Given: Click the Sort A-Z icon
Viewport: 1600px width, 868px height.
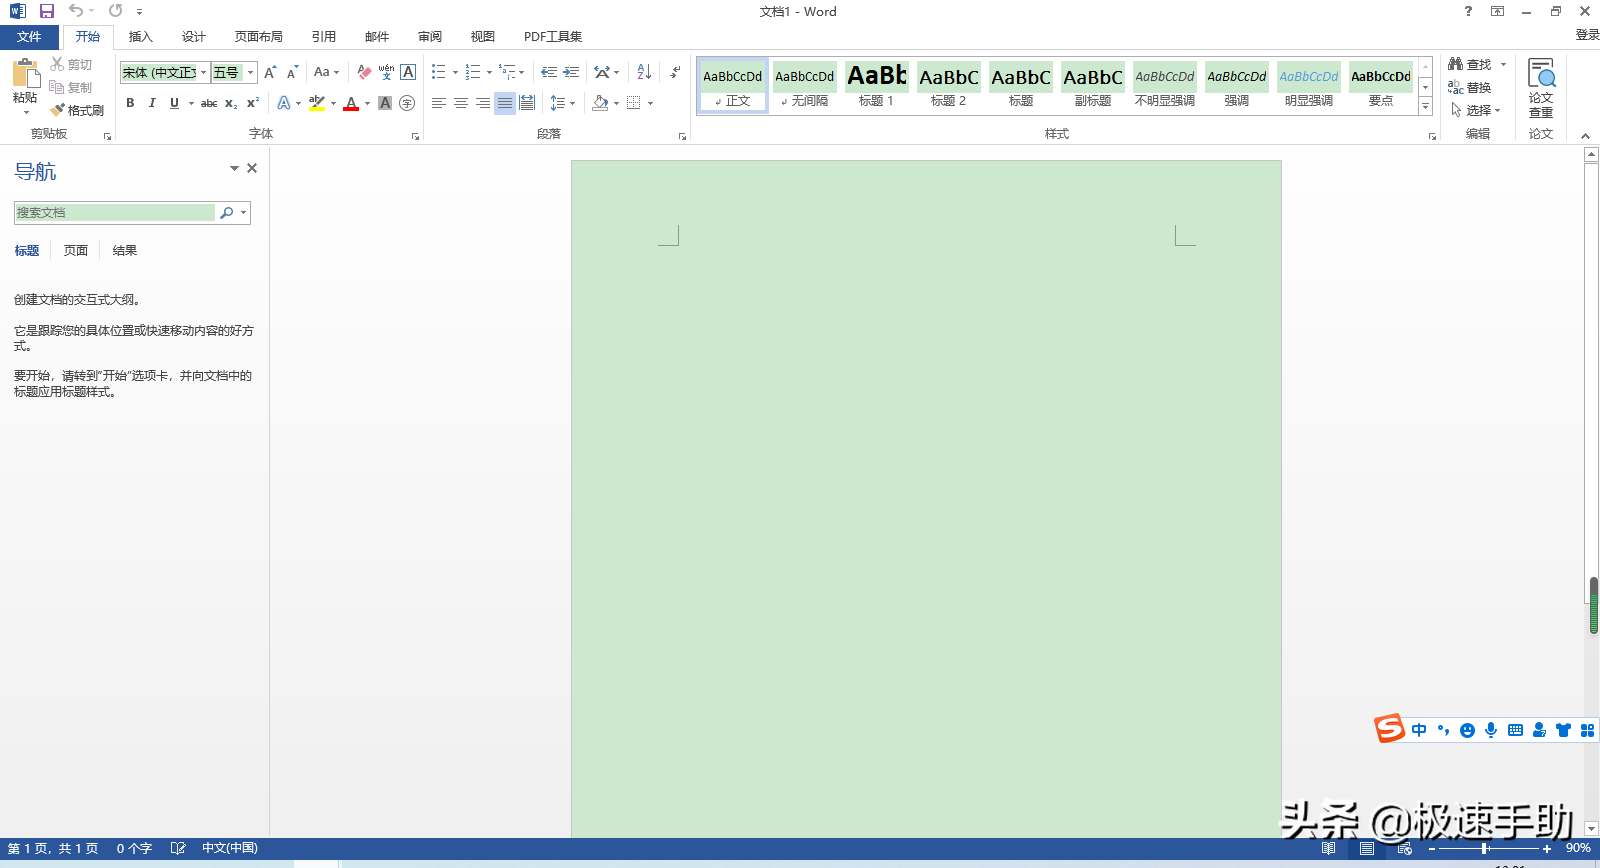Looking at the screenshot, I should click(644, 72).
